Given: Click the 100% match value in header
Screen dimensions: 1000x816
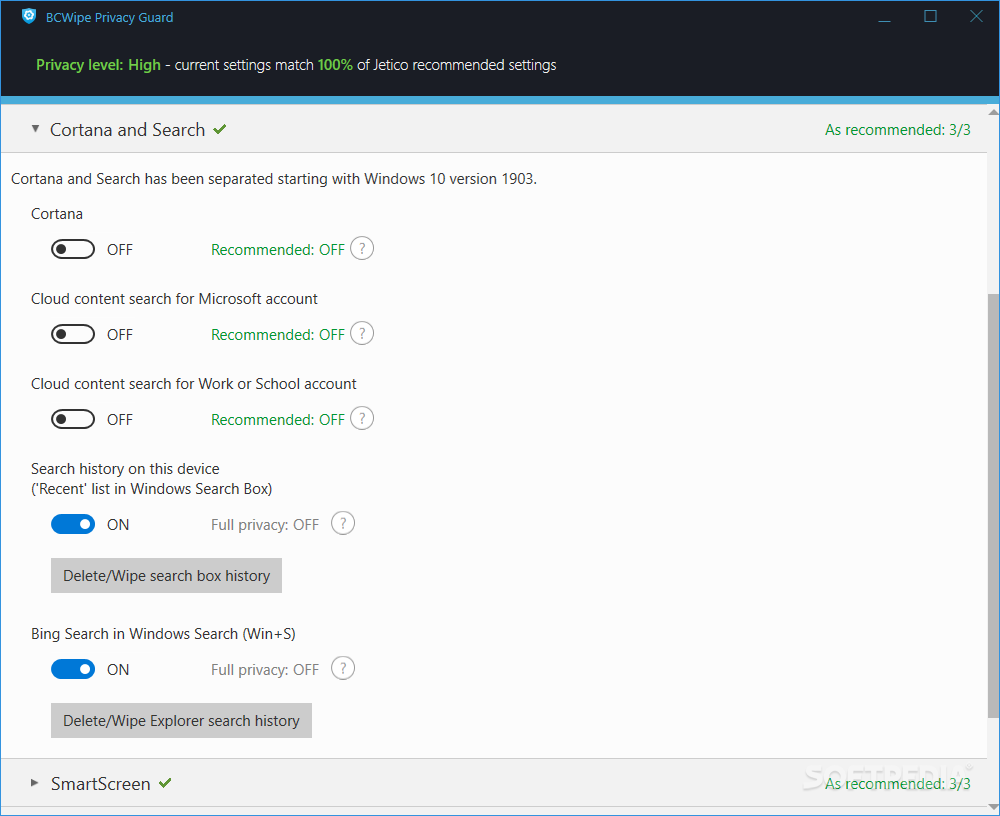Looking at the screenshot, I should coord(335,65).
